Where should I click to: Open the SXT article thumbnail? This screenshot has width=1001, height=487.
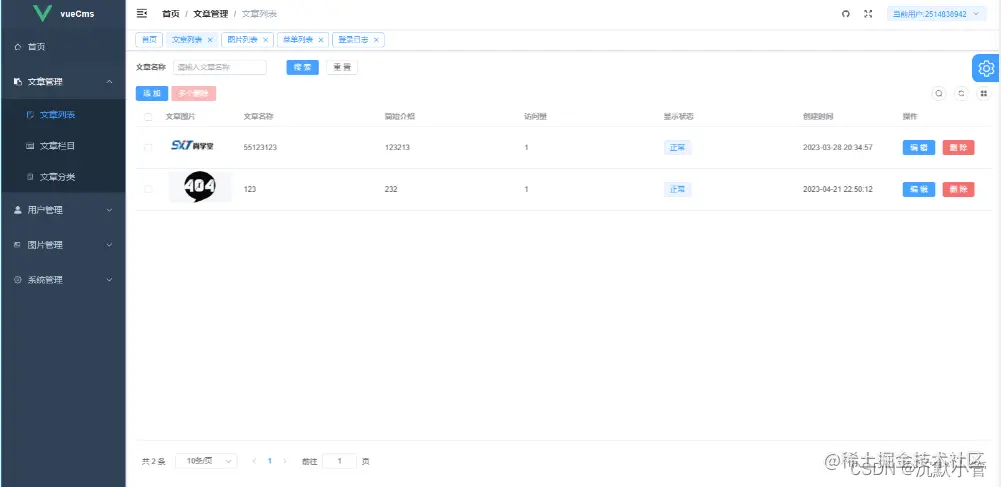pyautogui.click(x=192, y=146)
